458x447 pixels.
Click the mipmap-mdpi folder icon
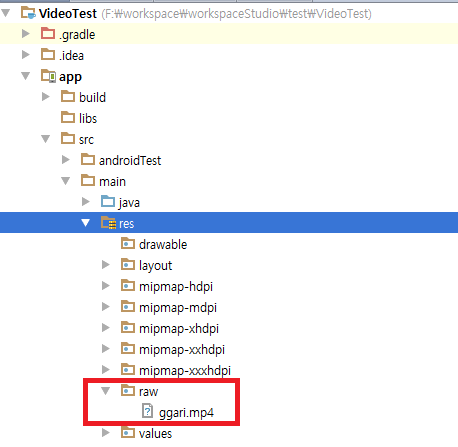(x=128, y=306)
